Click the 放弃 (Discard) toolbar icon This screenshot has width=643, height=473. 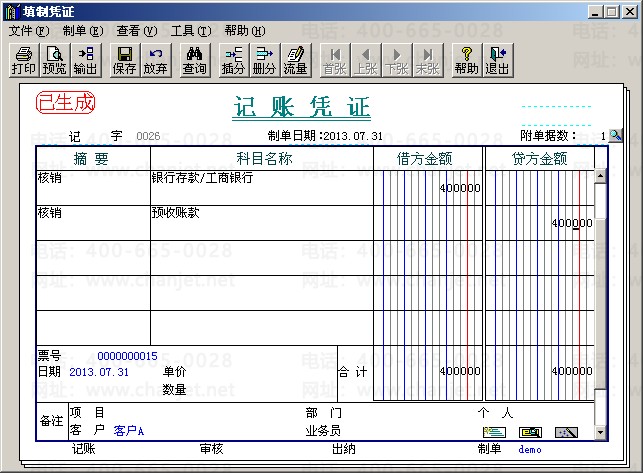[155, 60]
